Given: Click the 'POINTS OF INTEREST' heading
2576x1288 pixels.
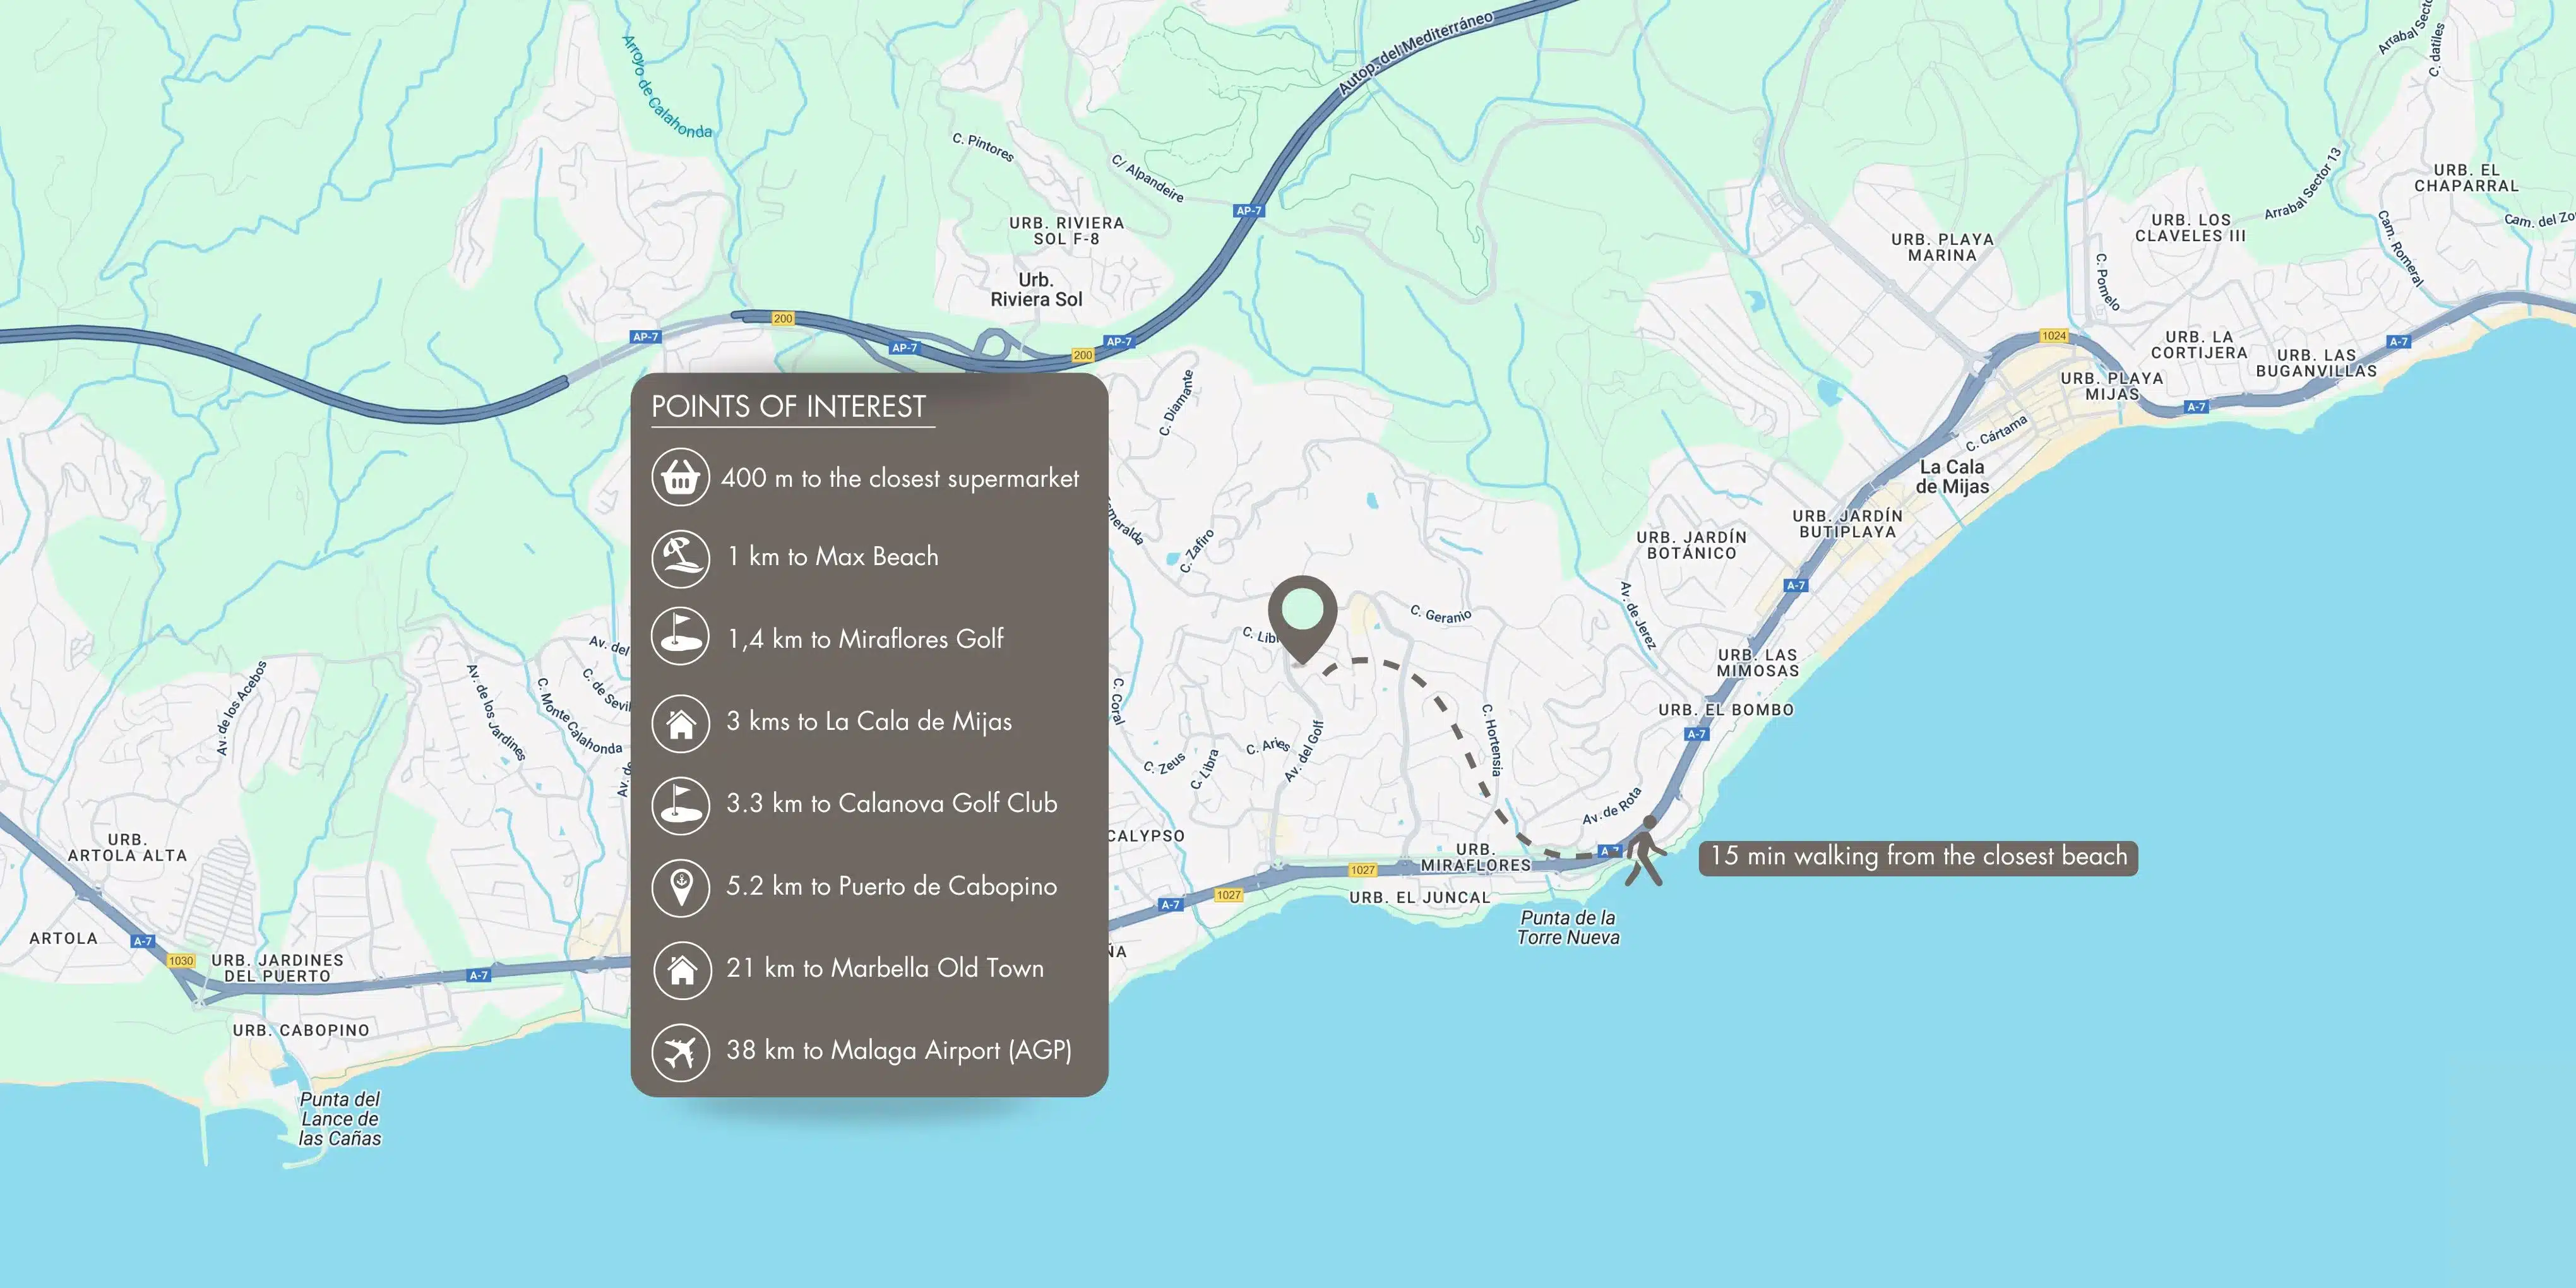Looking at the screenshot, I should (788, 406).
